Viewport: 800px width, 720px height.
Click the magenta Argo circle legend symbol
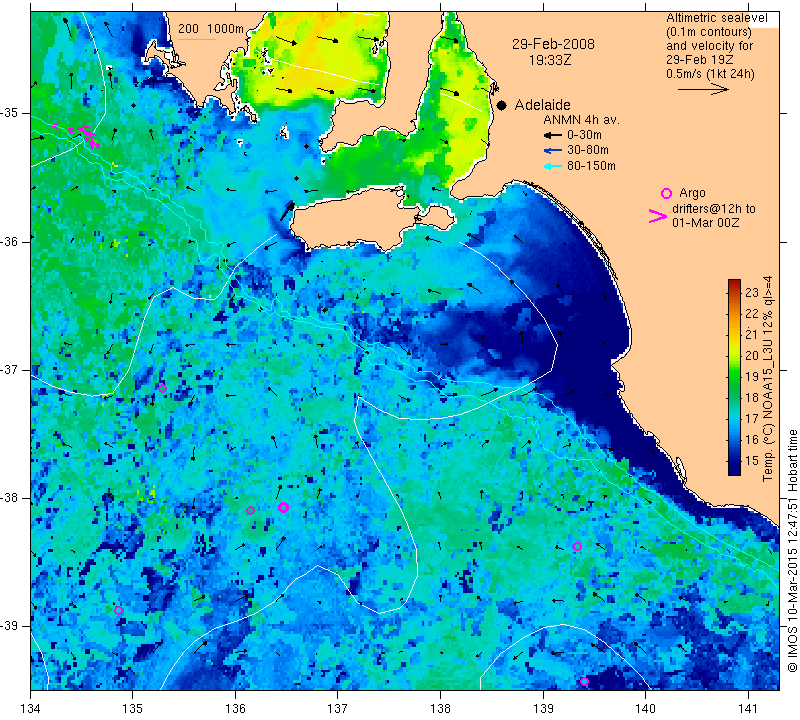click(x=666, y=193)
